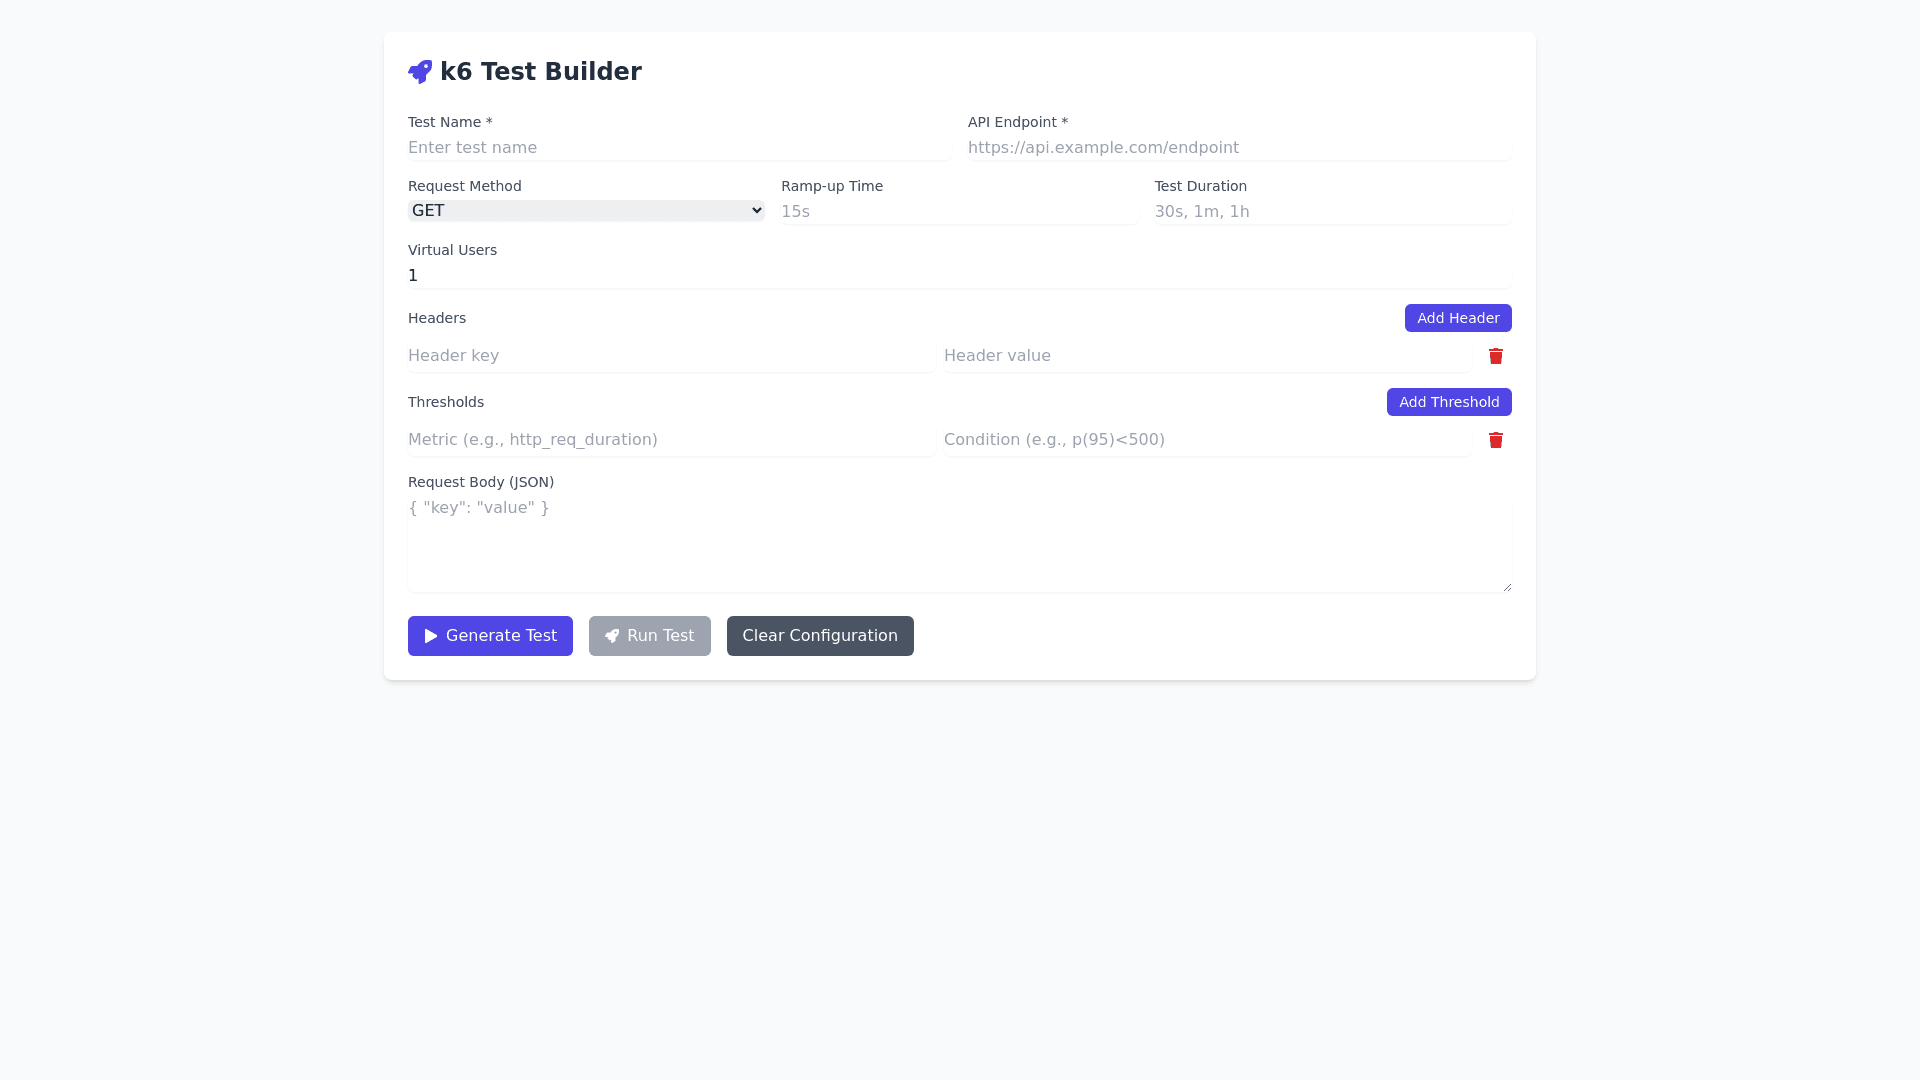Click the textarea resize handle corner
The image size is (1920, 1080).
pos(1506,587)
